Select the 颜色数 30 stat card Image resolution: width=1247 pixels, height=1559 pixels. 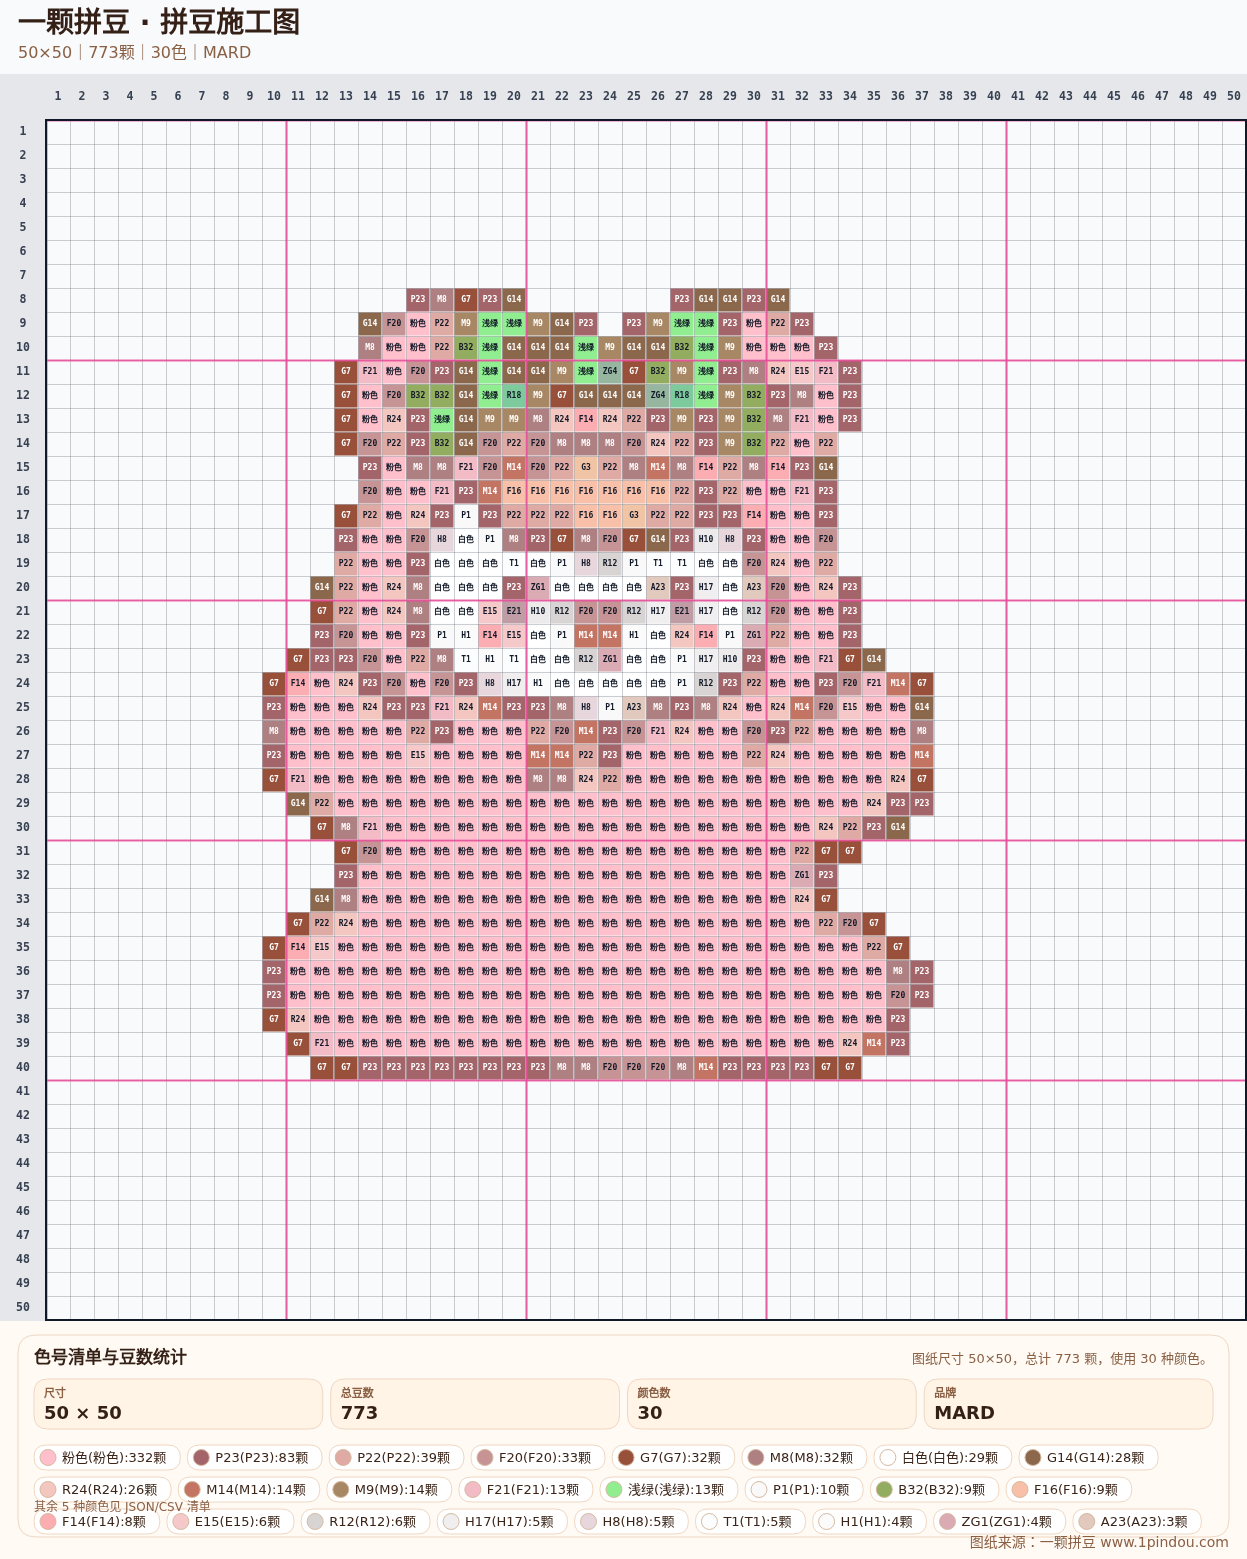pyautogui.click(x=771, y=1404)
